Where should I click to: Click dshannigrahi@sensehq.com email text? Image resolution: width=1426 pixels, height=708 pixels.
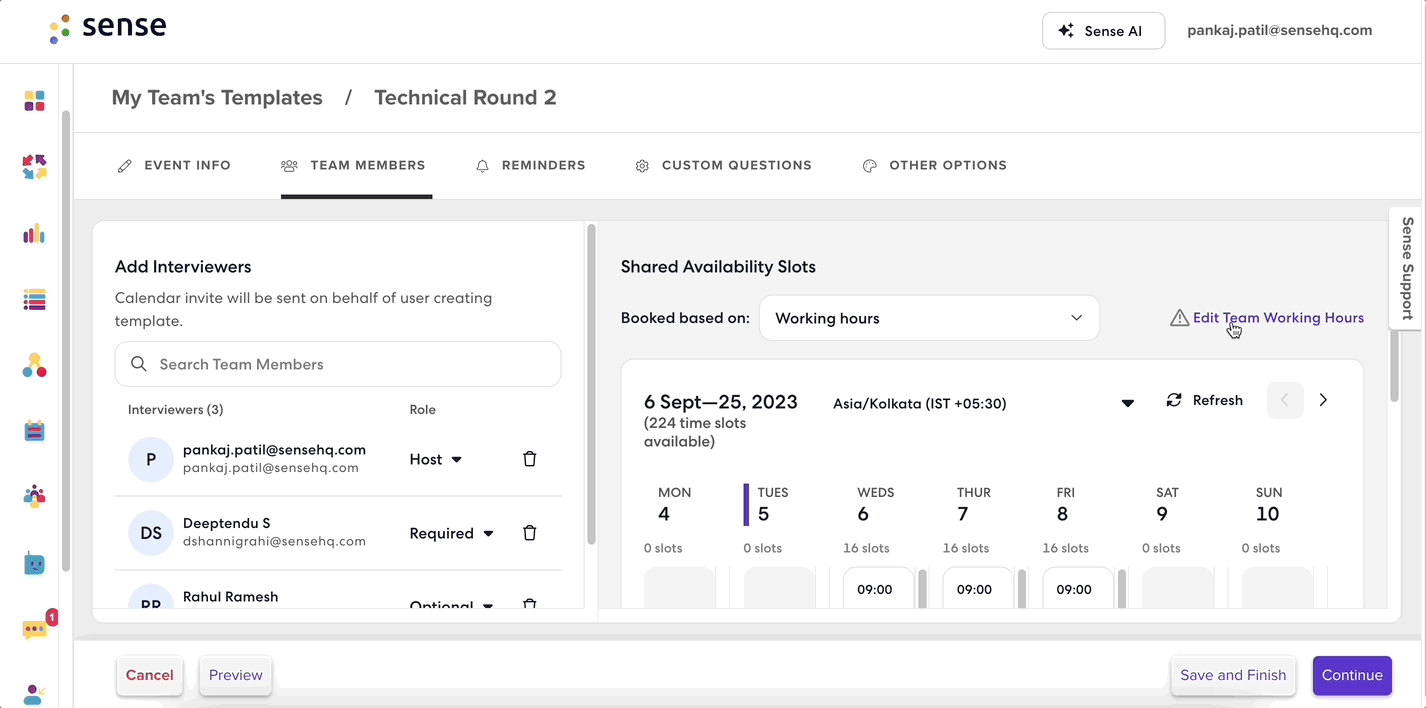pos(274,541)
